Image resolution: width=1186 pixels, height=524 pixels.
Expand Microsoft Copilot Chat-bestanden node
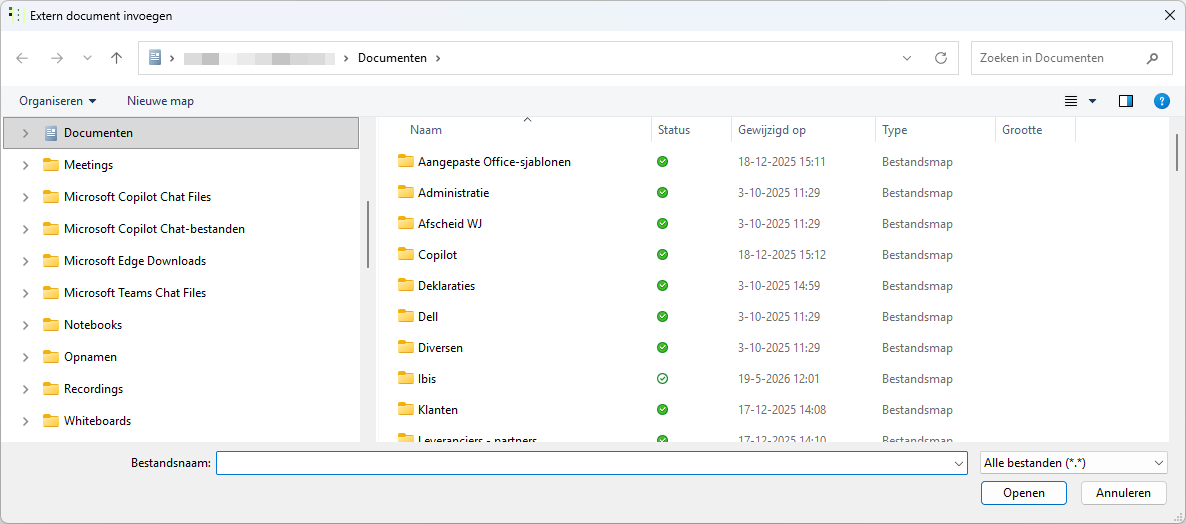coord(26,229)
